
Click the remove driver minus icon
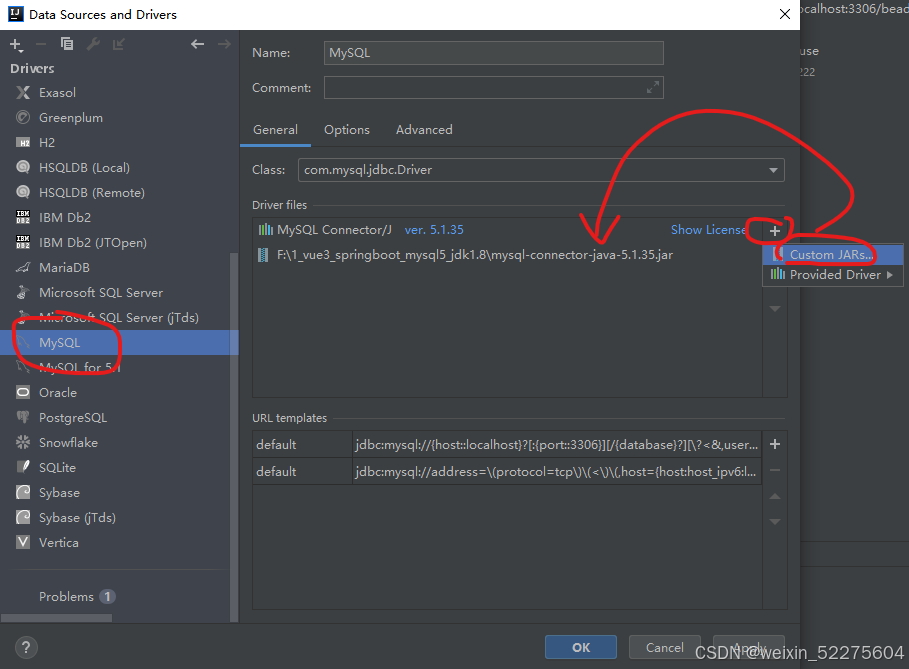(41, 44)
